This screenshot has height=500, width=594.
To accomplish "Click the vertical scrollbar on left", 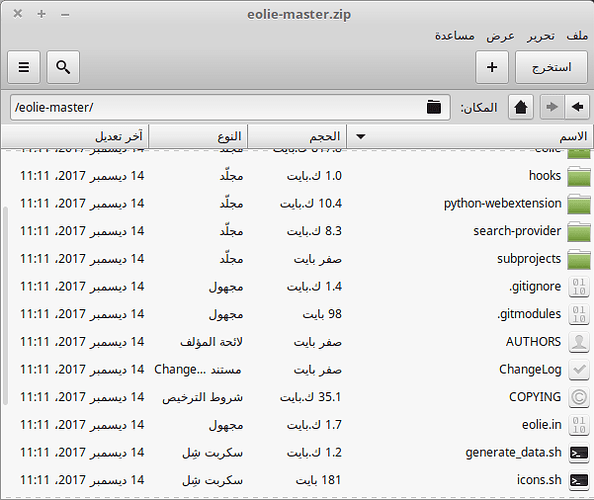I will tap(5, 306).
